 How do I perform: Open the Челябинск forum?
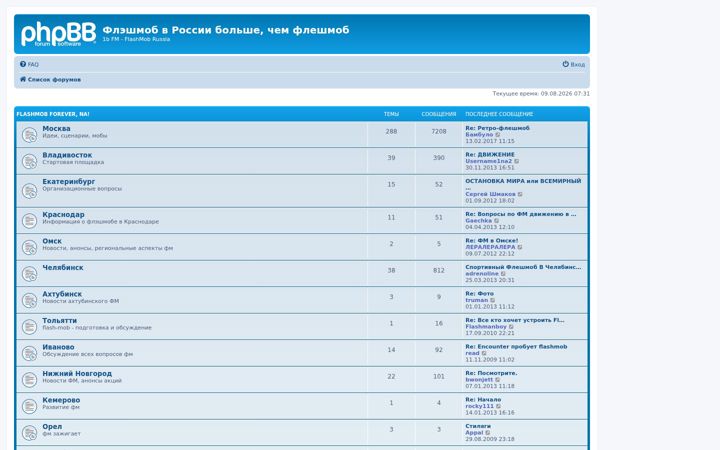tap(63, 268)
